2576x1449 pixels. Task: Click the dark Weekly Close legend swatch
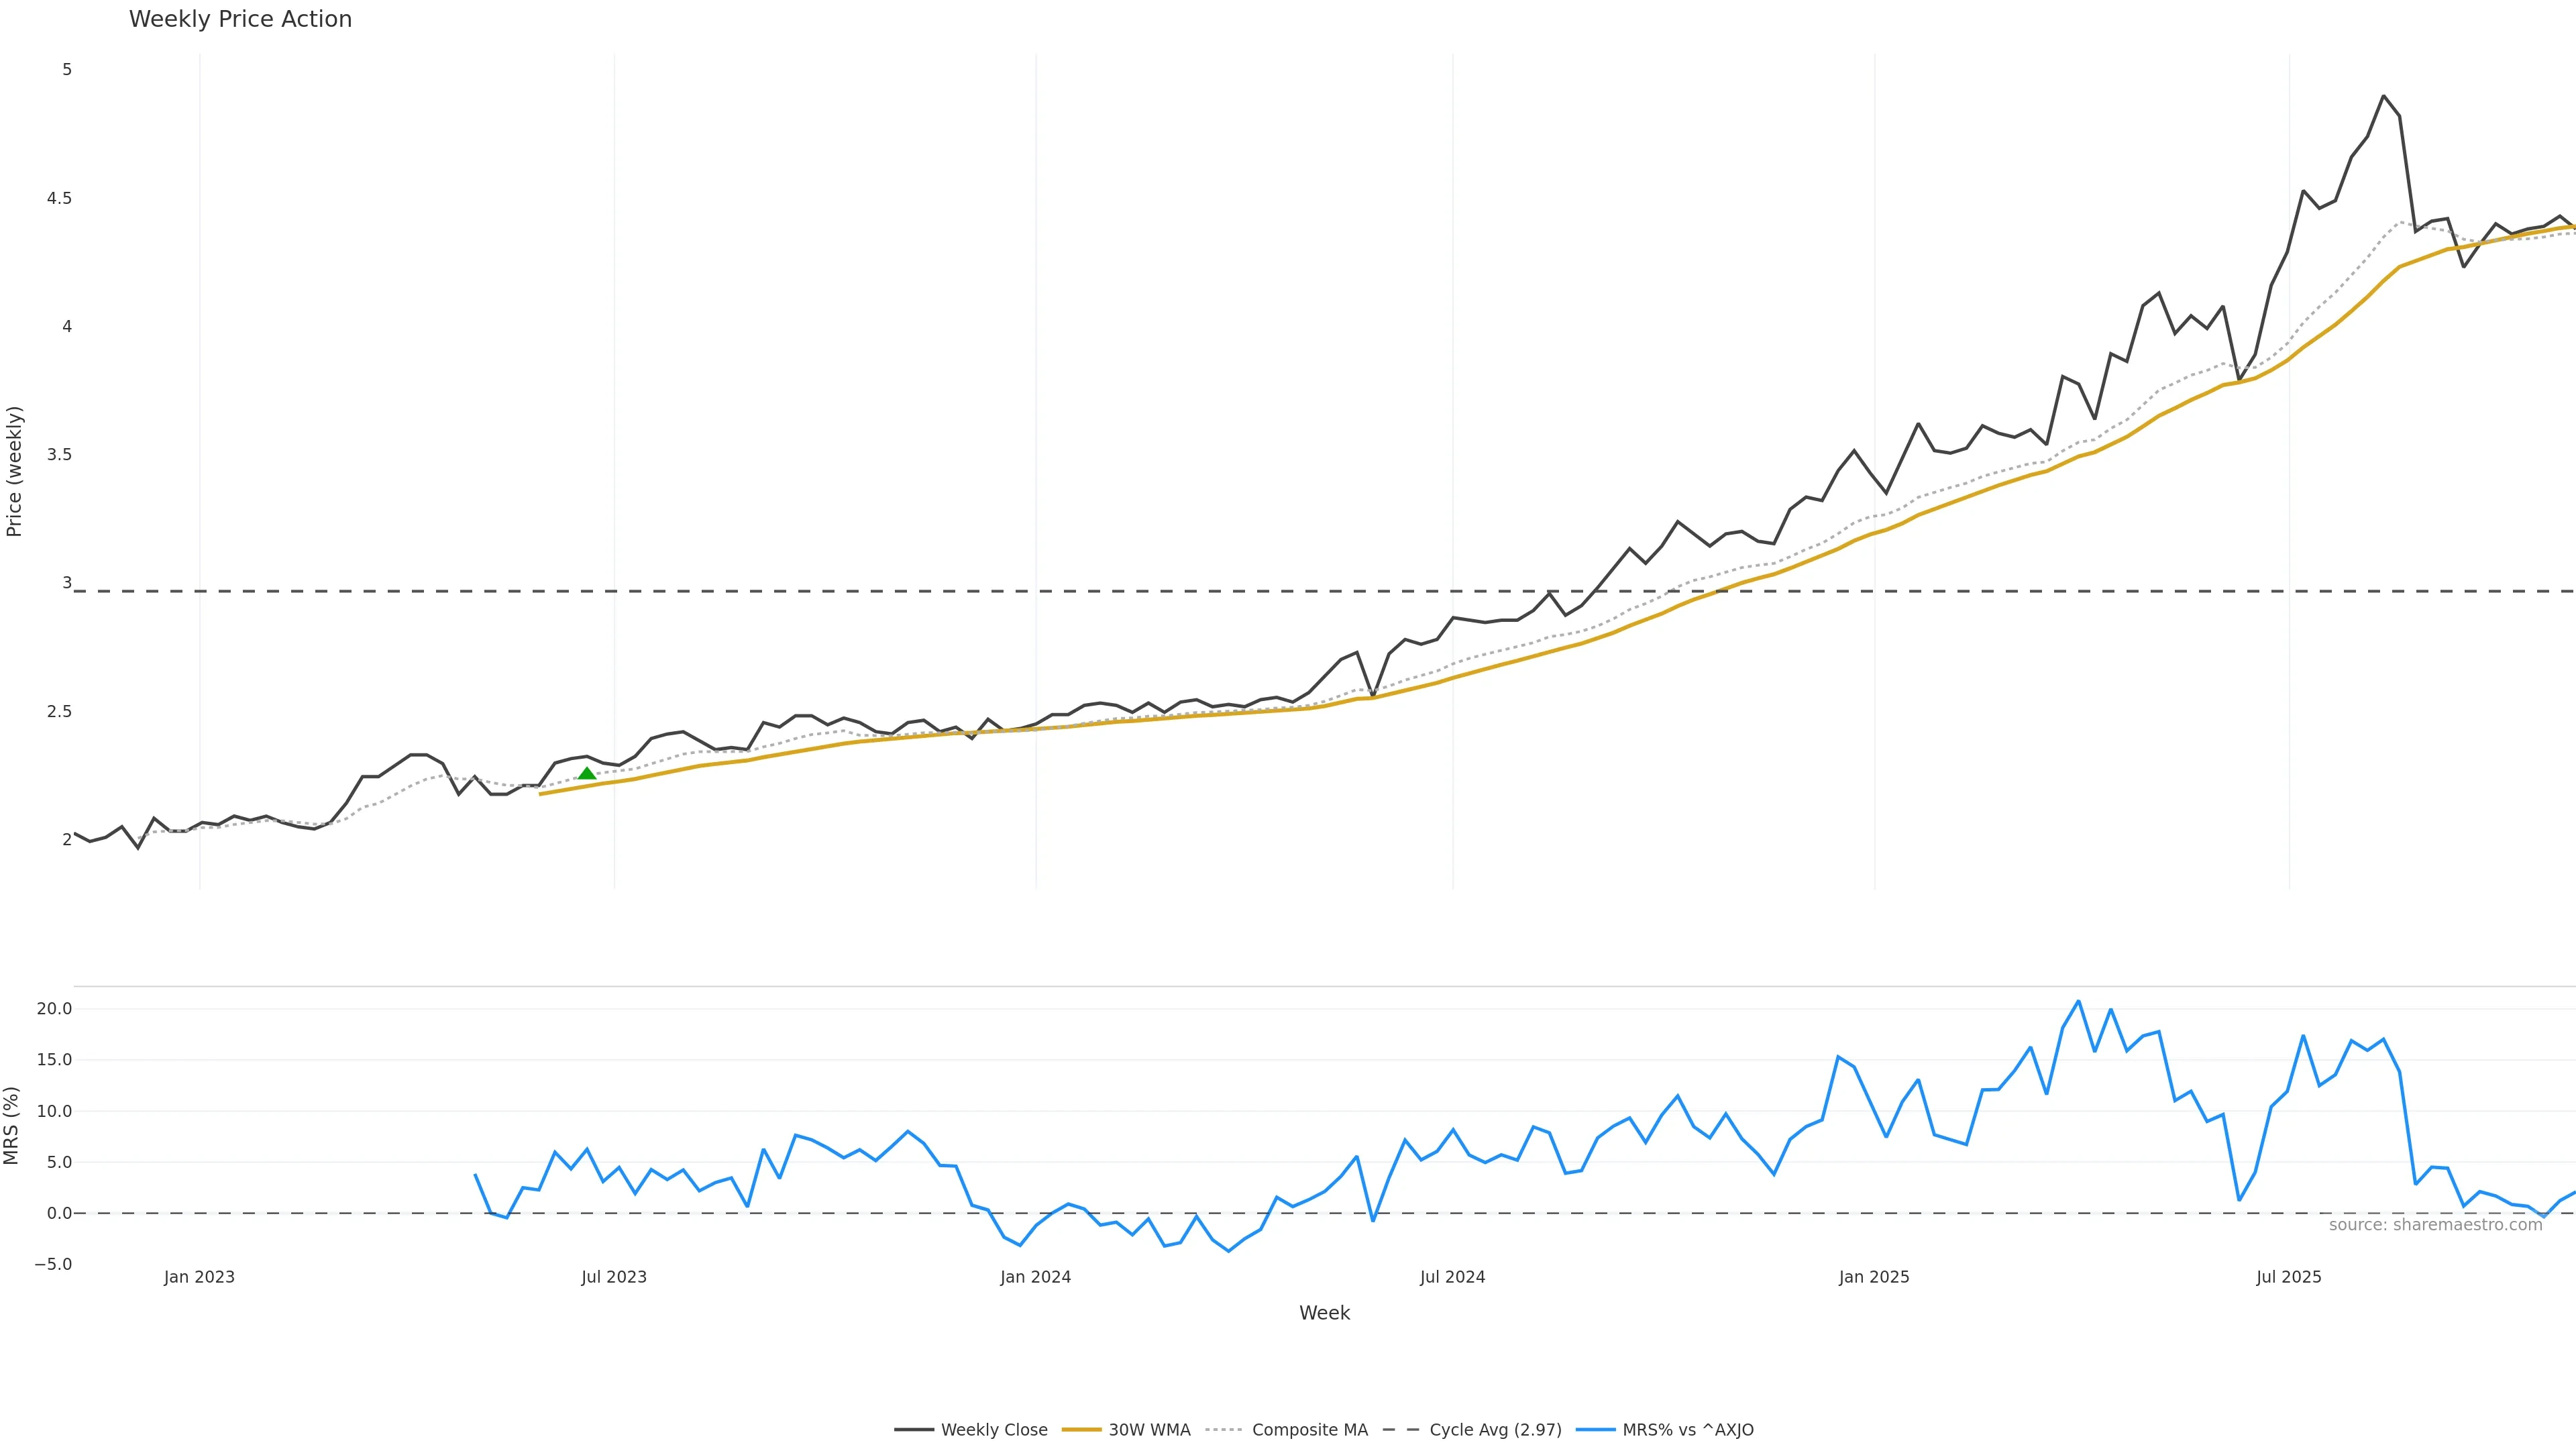[x=914, y=1430]
